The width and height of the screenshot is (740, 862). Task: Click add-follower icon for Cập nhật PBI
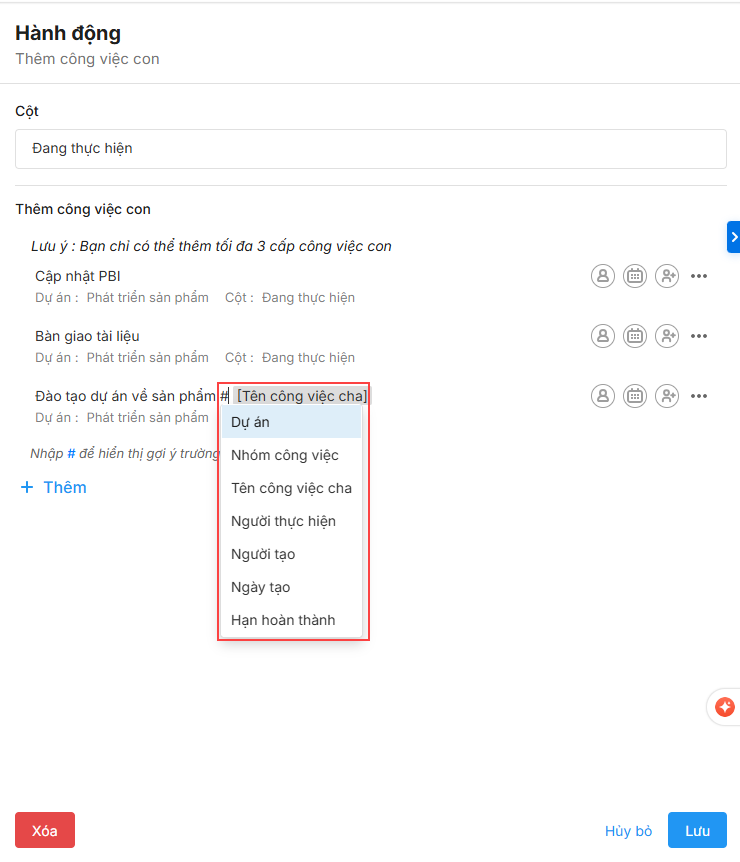667,276
